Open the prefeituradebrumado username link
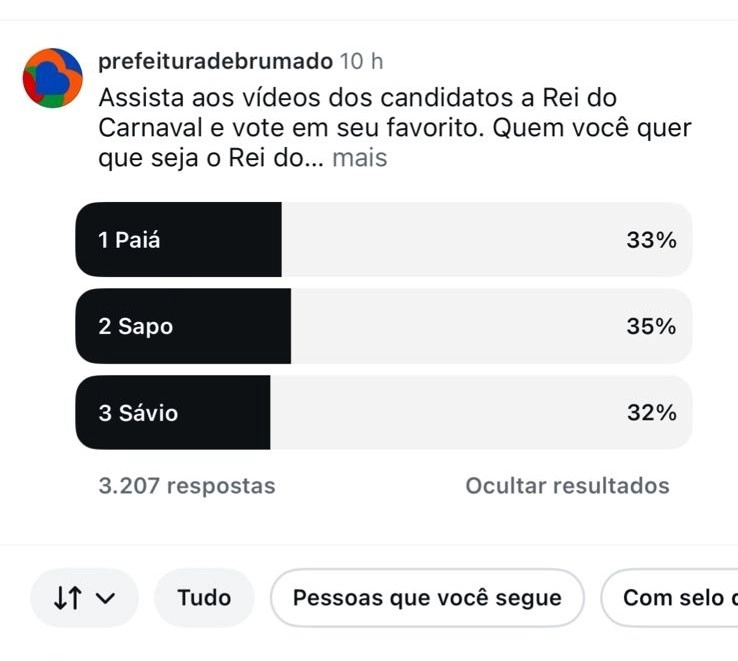 215,62
